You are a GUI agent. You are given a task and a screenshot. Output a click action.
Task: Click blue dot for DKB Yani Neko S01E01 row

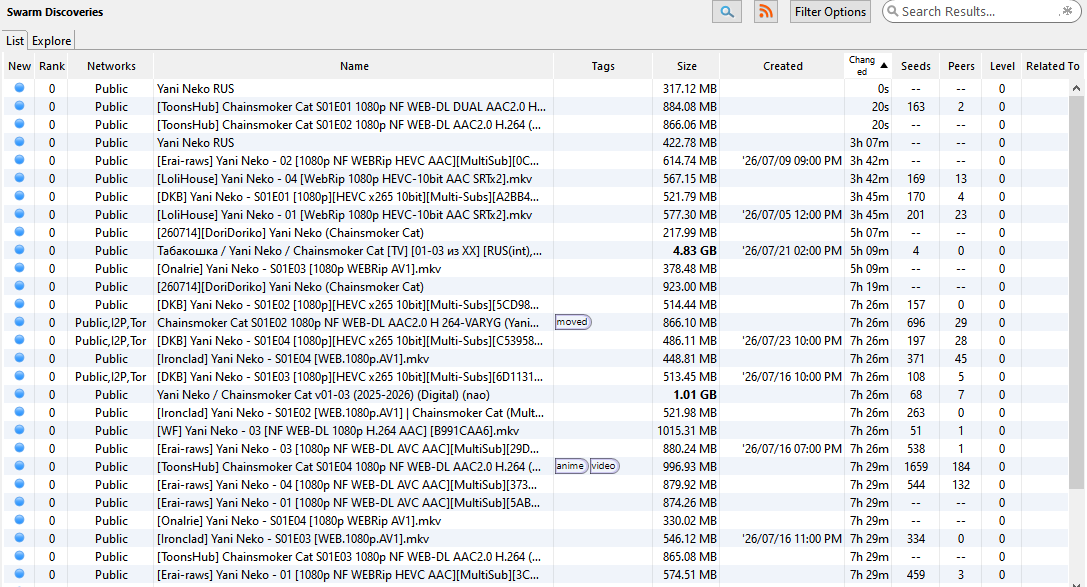coord(19,196)
